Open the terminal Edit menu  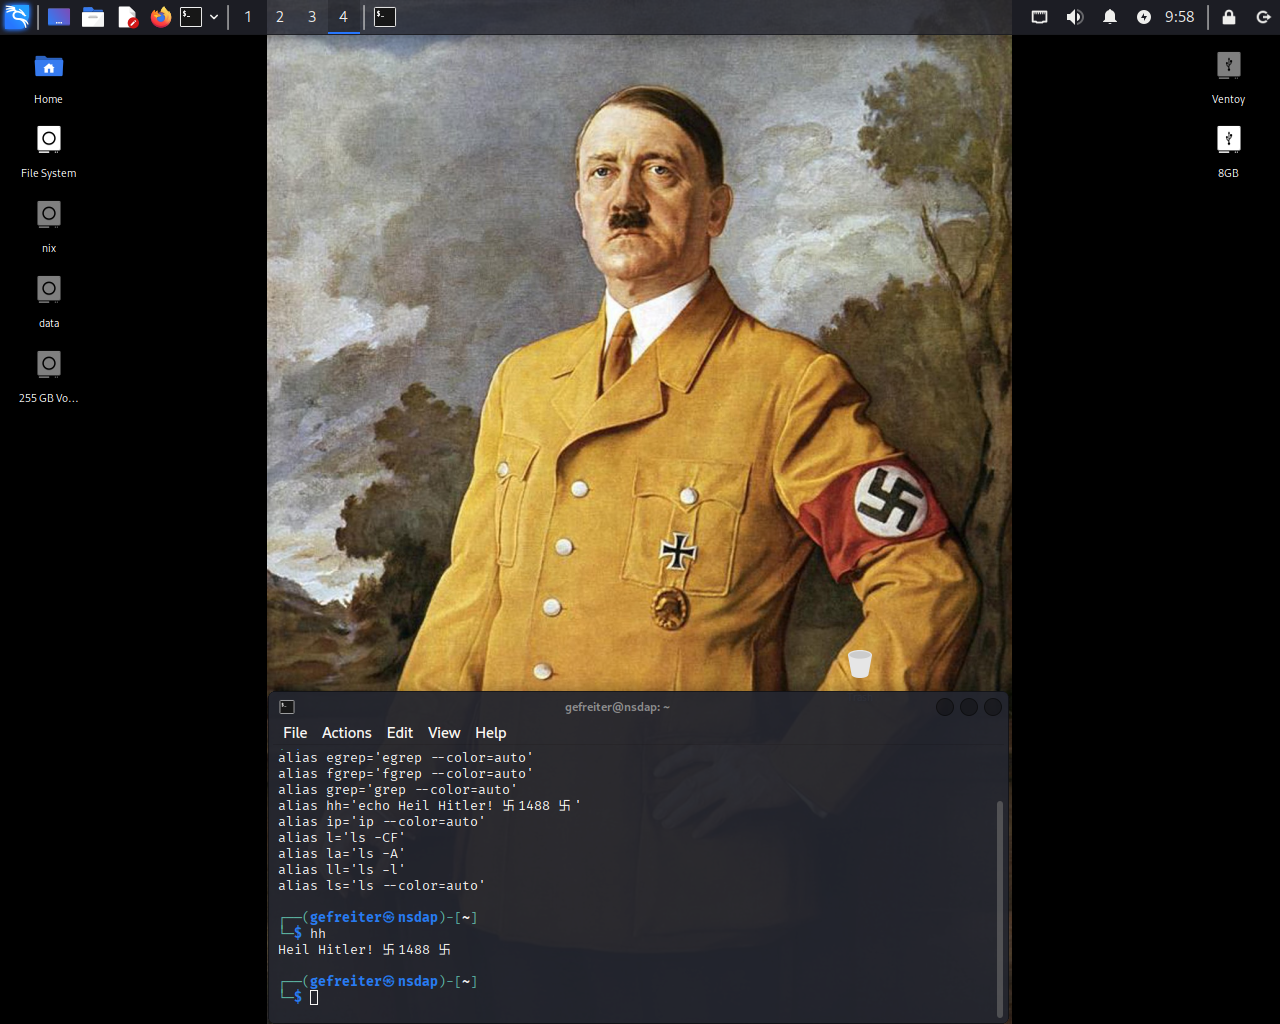click(x=400, y=733)
